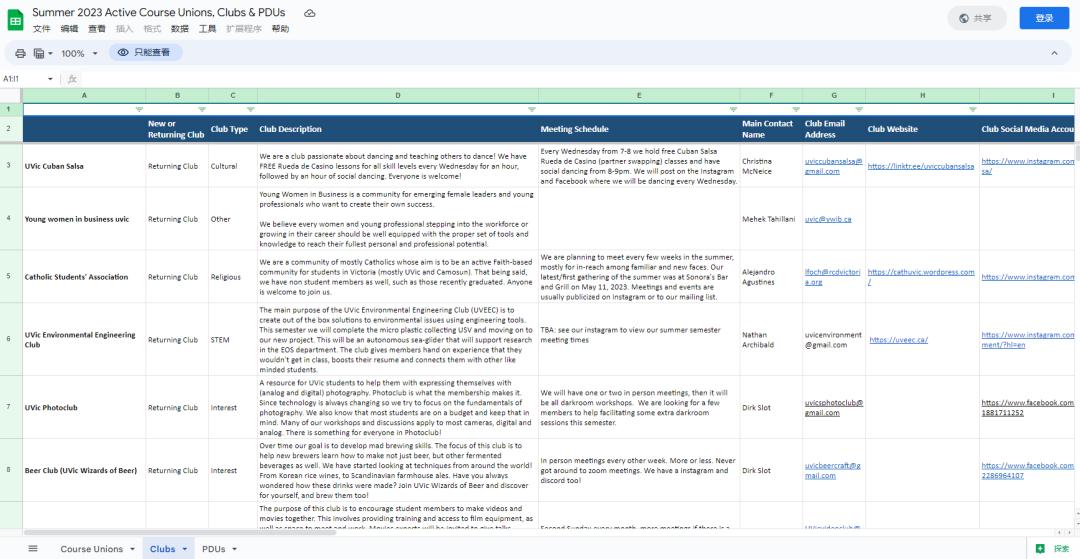
Task: Open the uvicsphotoclub@gmail.com email link
Action: point(833,408)
